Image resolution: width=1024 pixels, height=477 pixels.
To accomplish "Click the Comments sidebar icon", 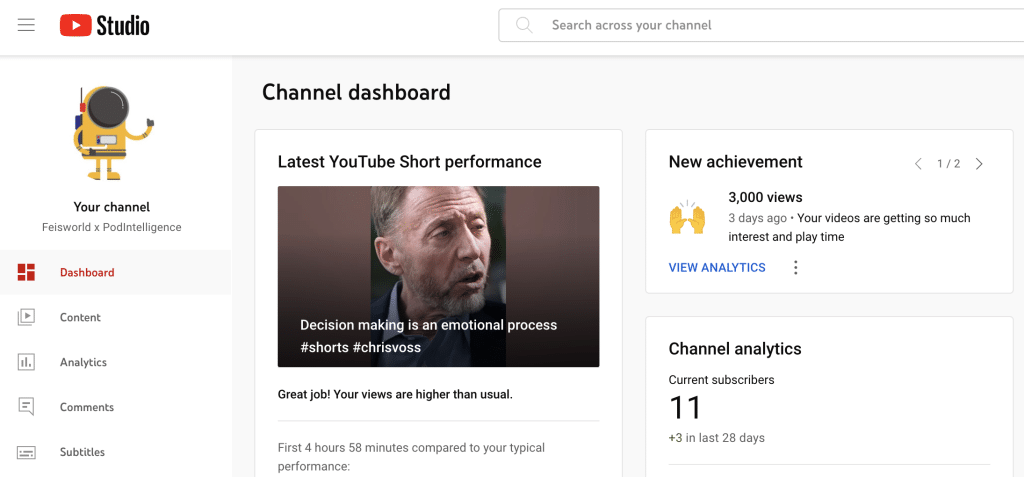I will [x=26, y=407].
